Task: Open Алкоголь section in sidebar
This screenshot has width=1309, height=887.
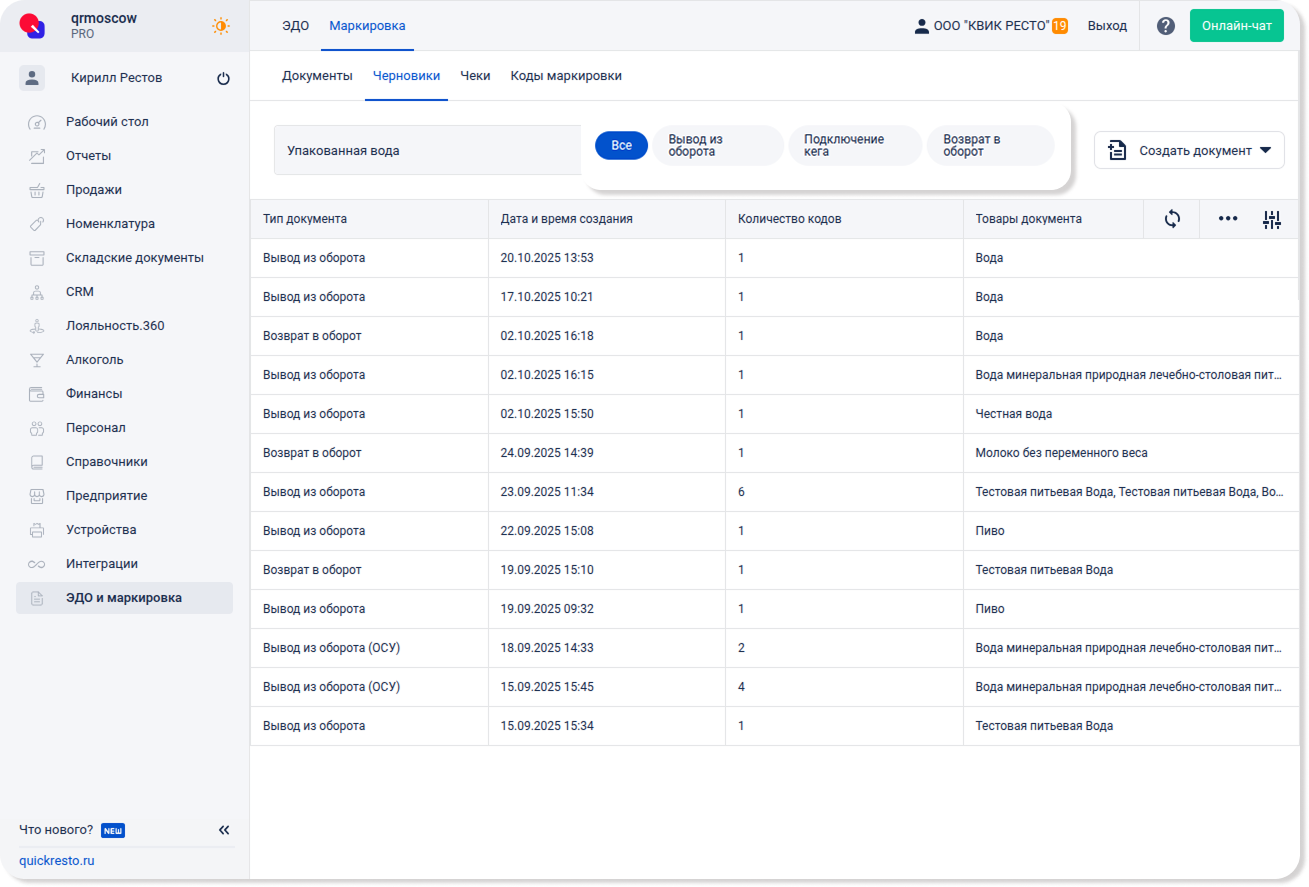Action: pos(95,360)
